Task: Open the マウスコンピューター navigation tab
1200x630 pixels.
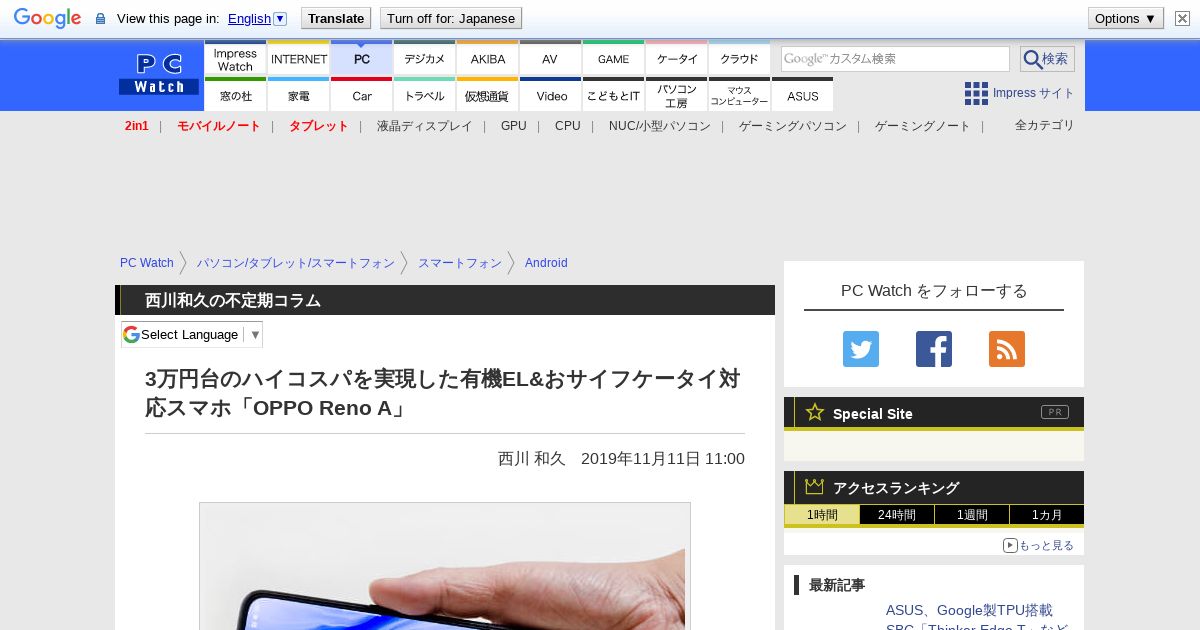Action: pyautogui.click(x=740, y=95)
